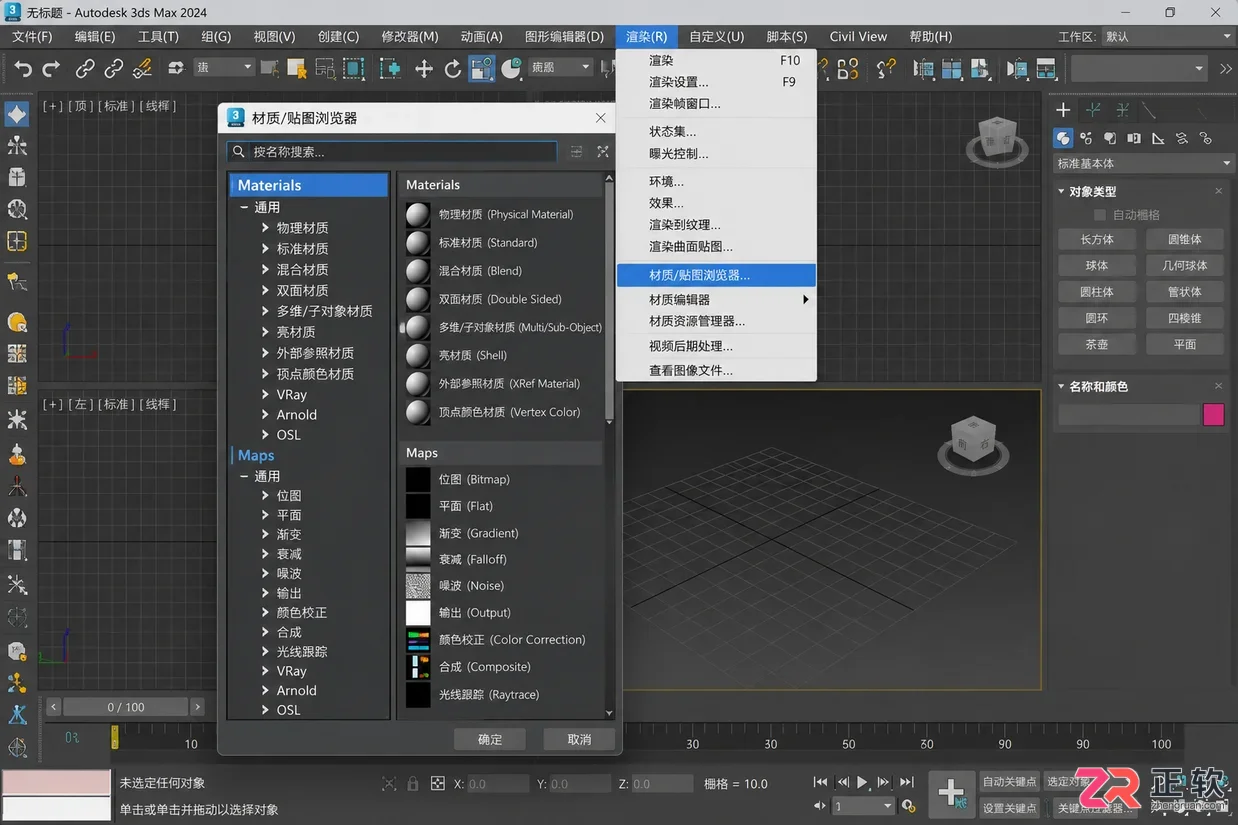
Task: Confirm with the 确定 button
Action: tap(490, 740)
